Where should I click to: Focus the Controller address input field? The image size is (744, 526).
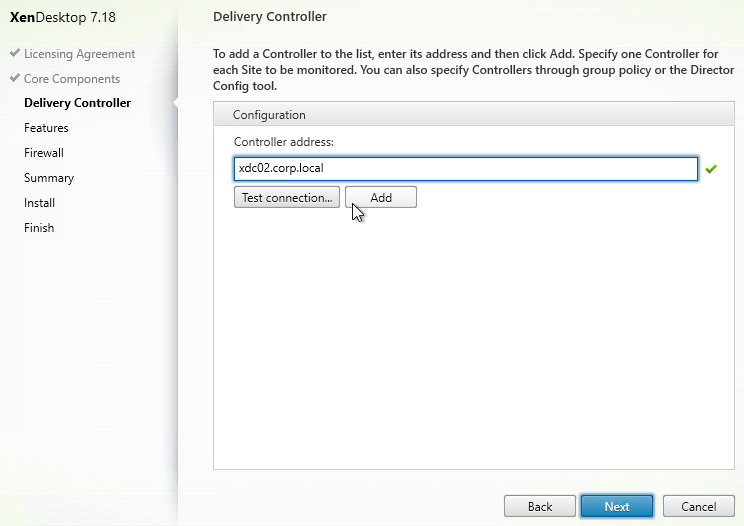tap(465, 169)
